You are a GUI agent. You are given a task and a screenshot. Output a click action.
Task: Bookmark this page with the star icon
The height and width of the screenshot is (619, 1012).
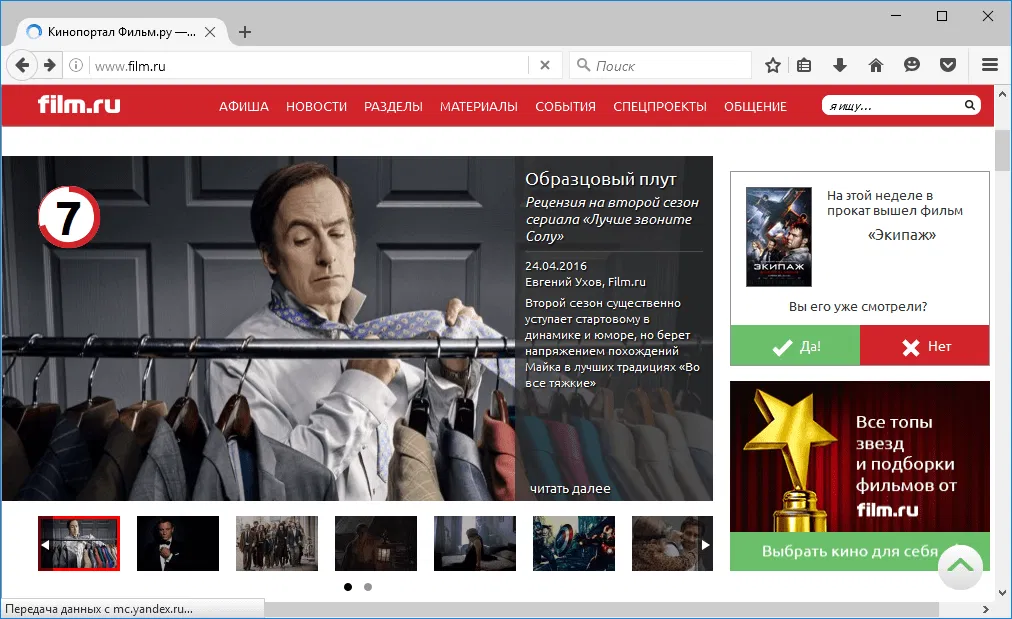click(x=773, y=65)
